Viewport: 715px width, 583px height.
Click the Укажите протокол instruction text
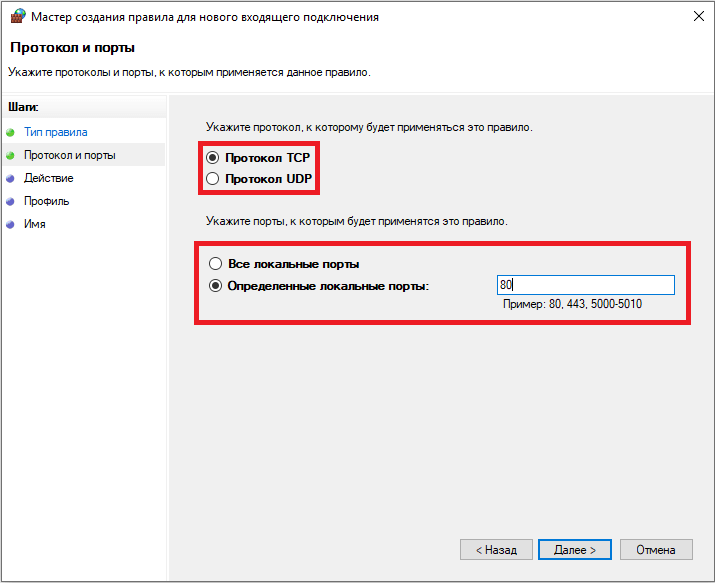point(369,127)
